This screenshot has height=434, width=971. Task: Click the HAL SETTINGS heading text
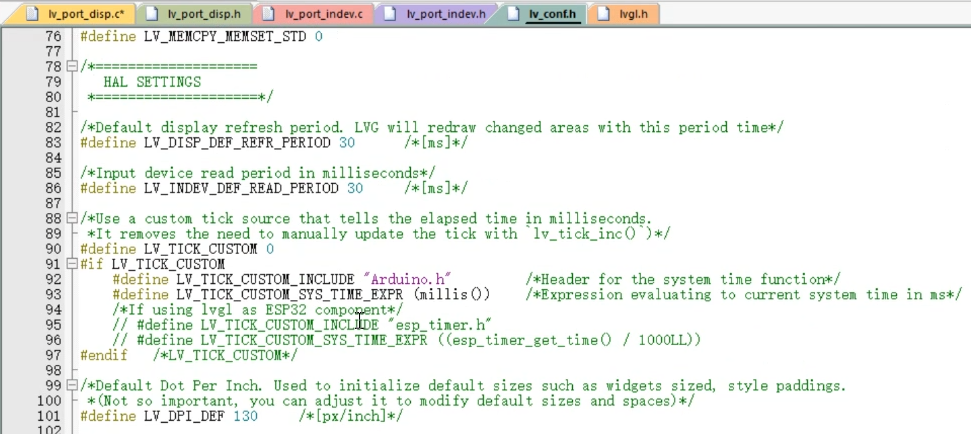tap(152, 82)
